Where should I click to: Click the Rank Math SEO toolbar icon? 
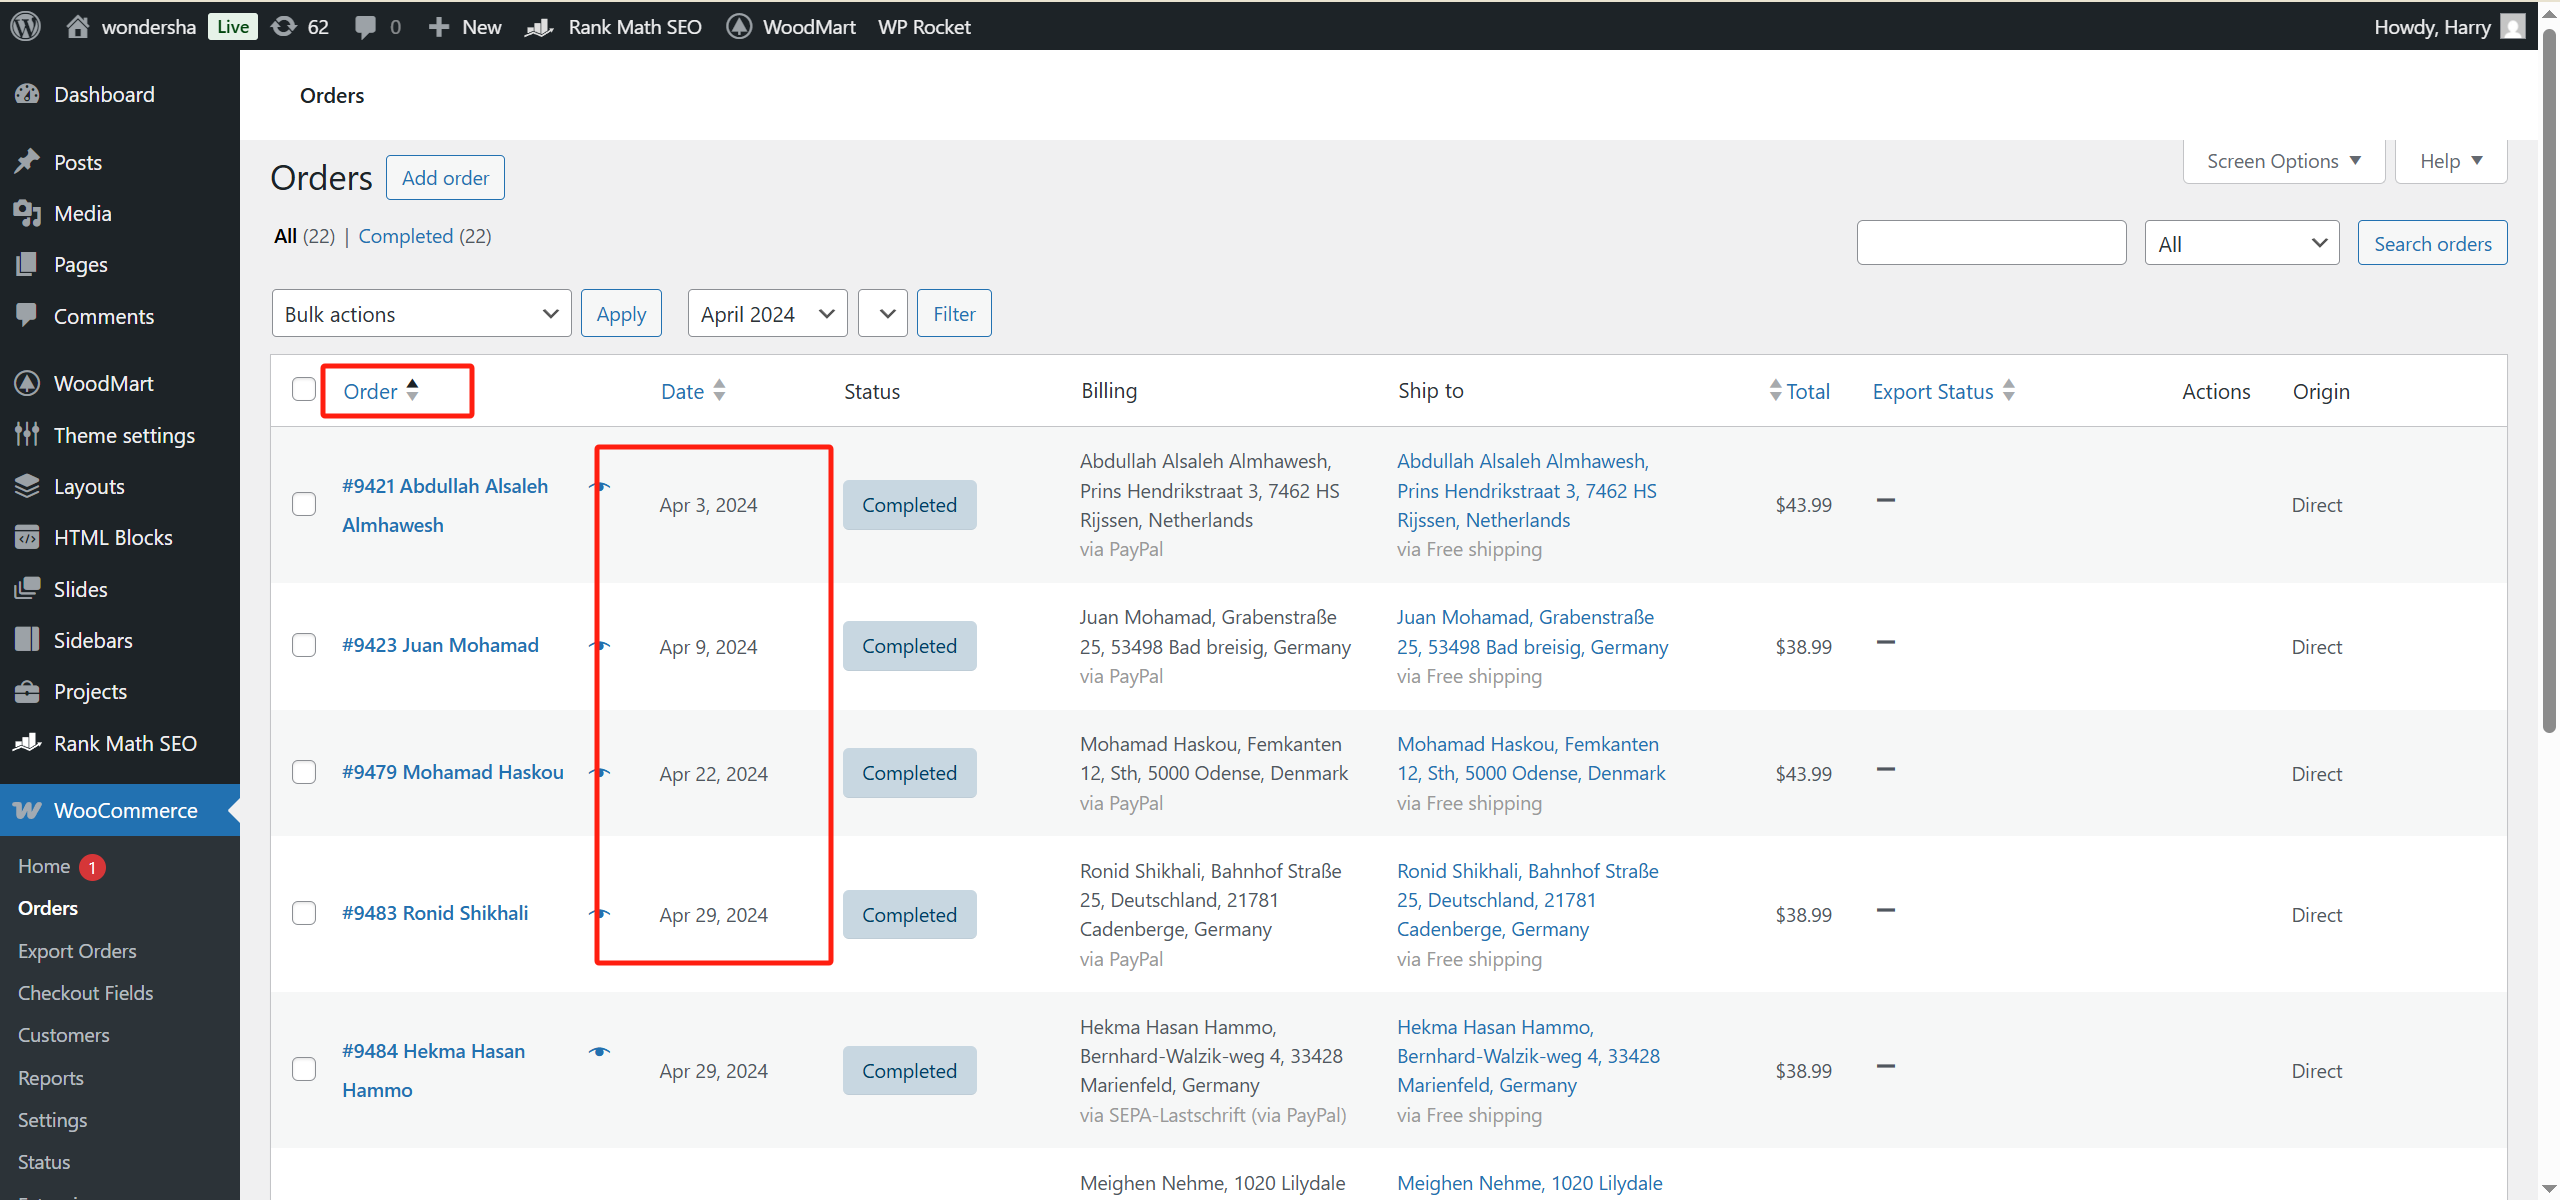tap(539, 26)
